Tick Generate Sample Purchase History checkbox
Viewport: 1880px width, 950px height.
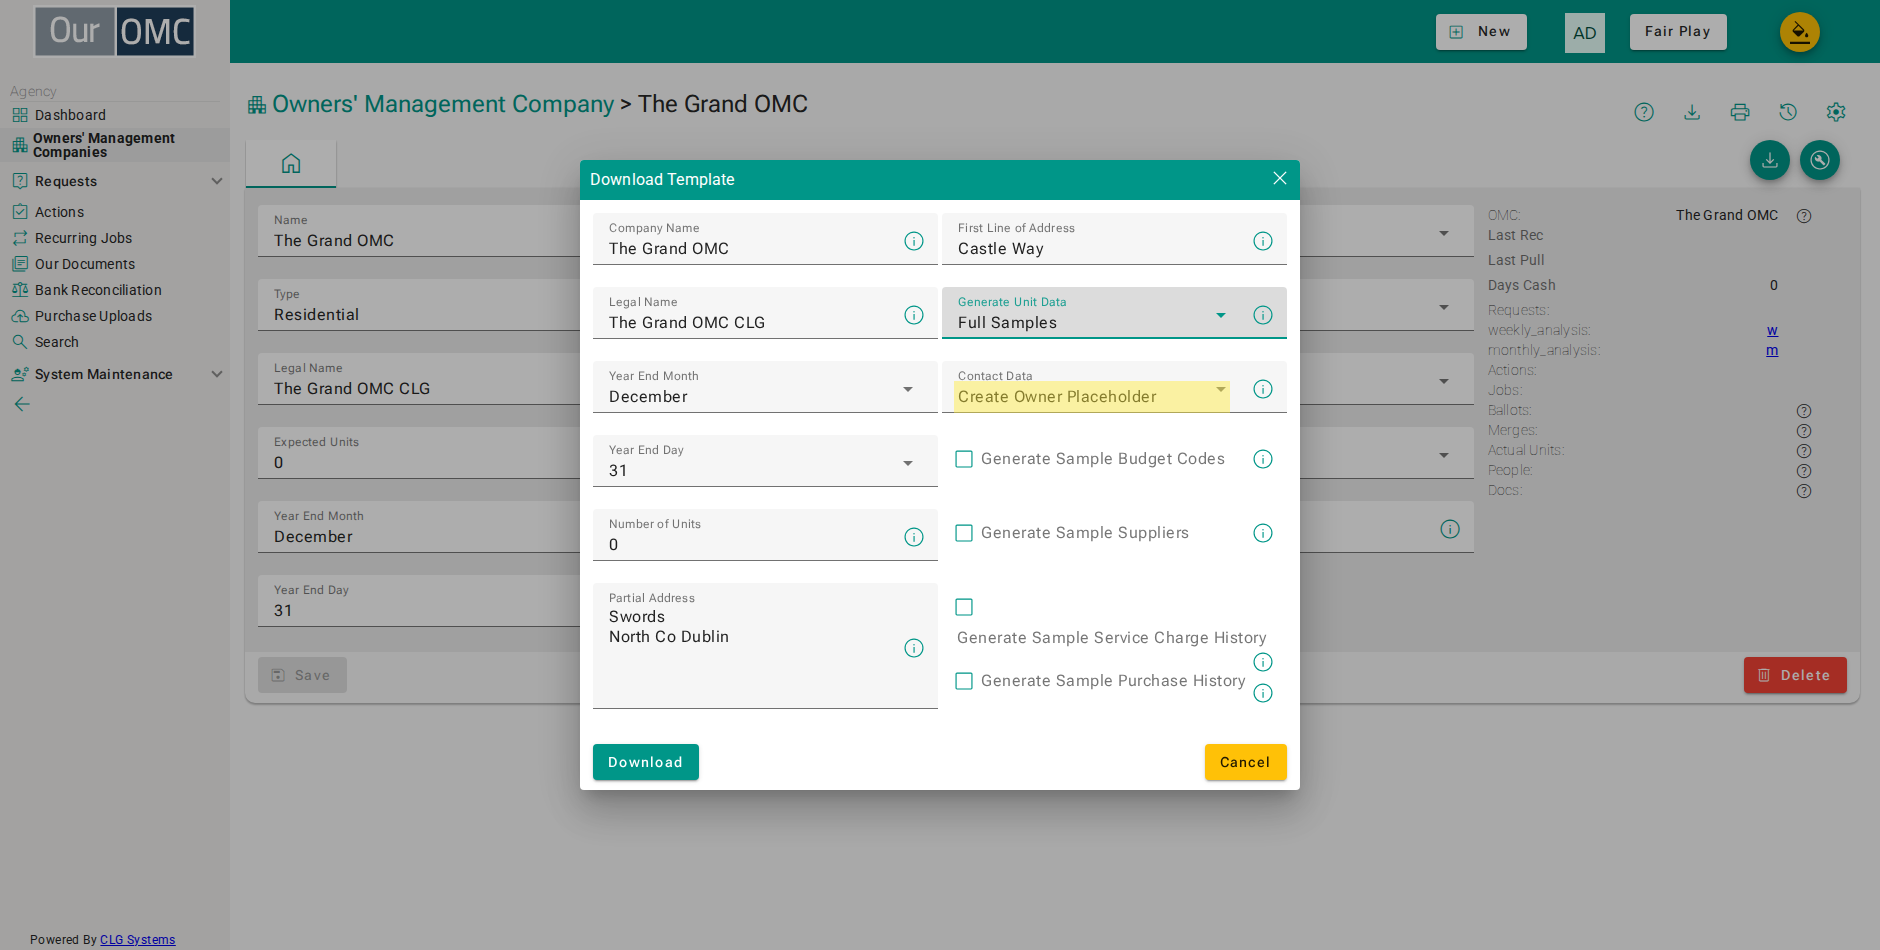(964, 681)
